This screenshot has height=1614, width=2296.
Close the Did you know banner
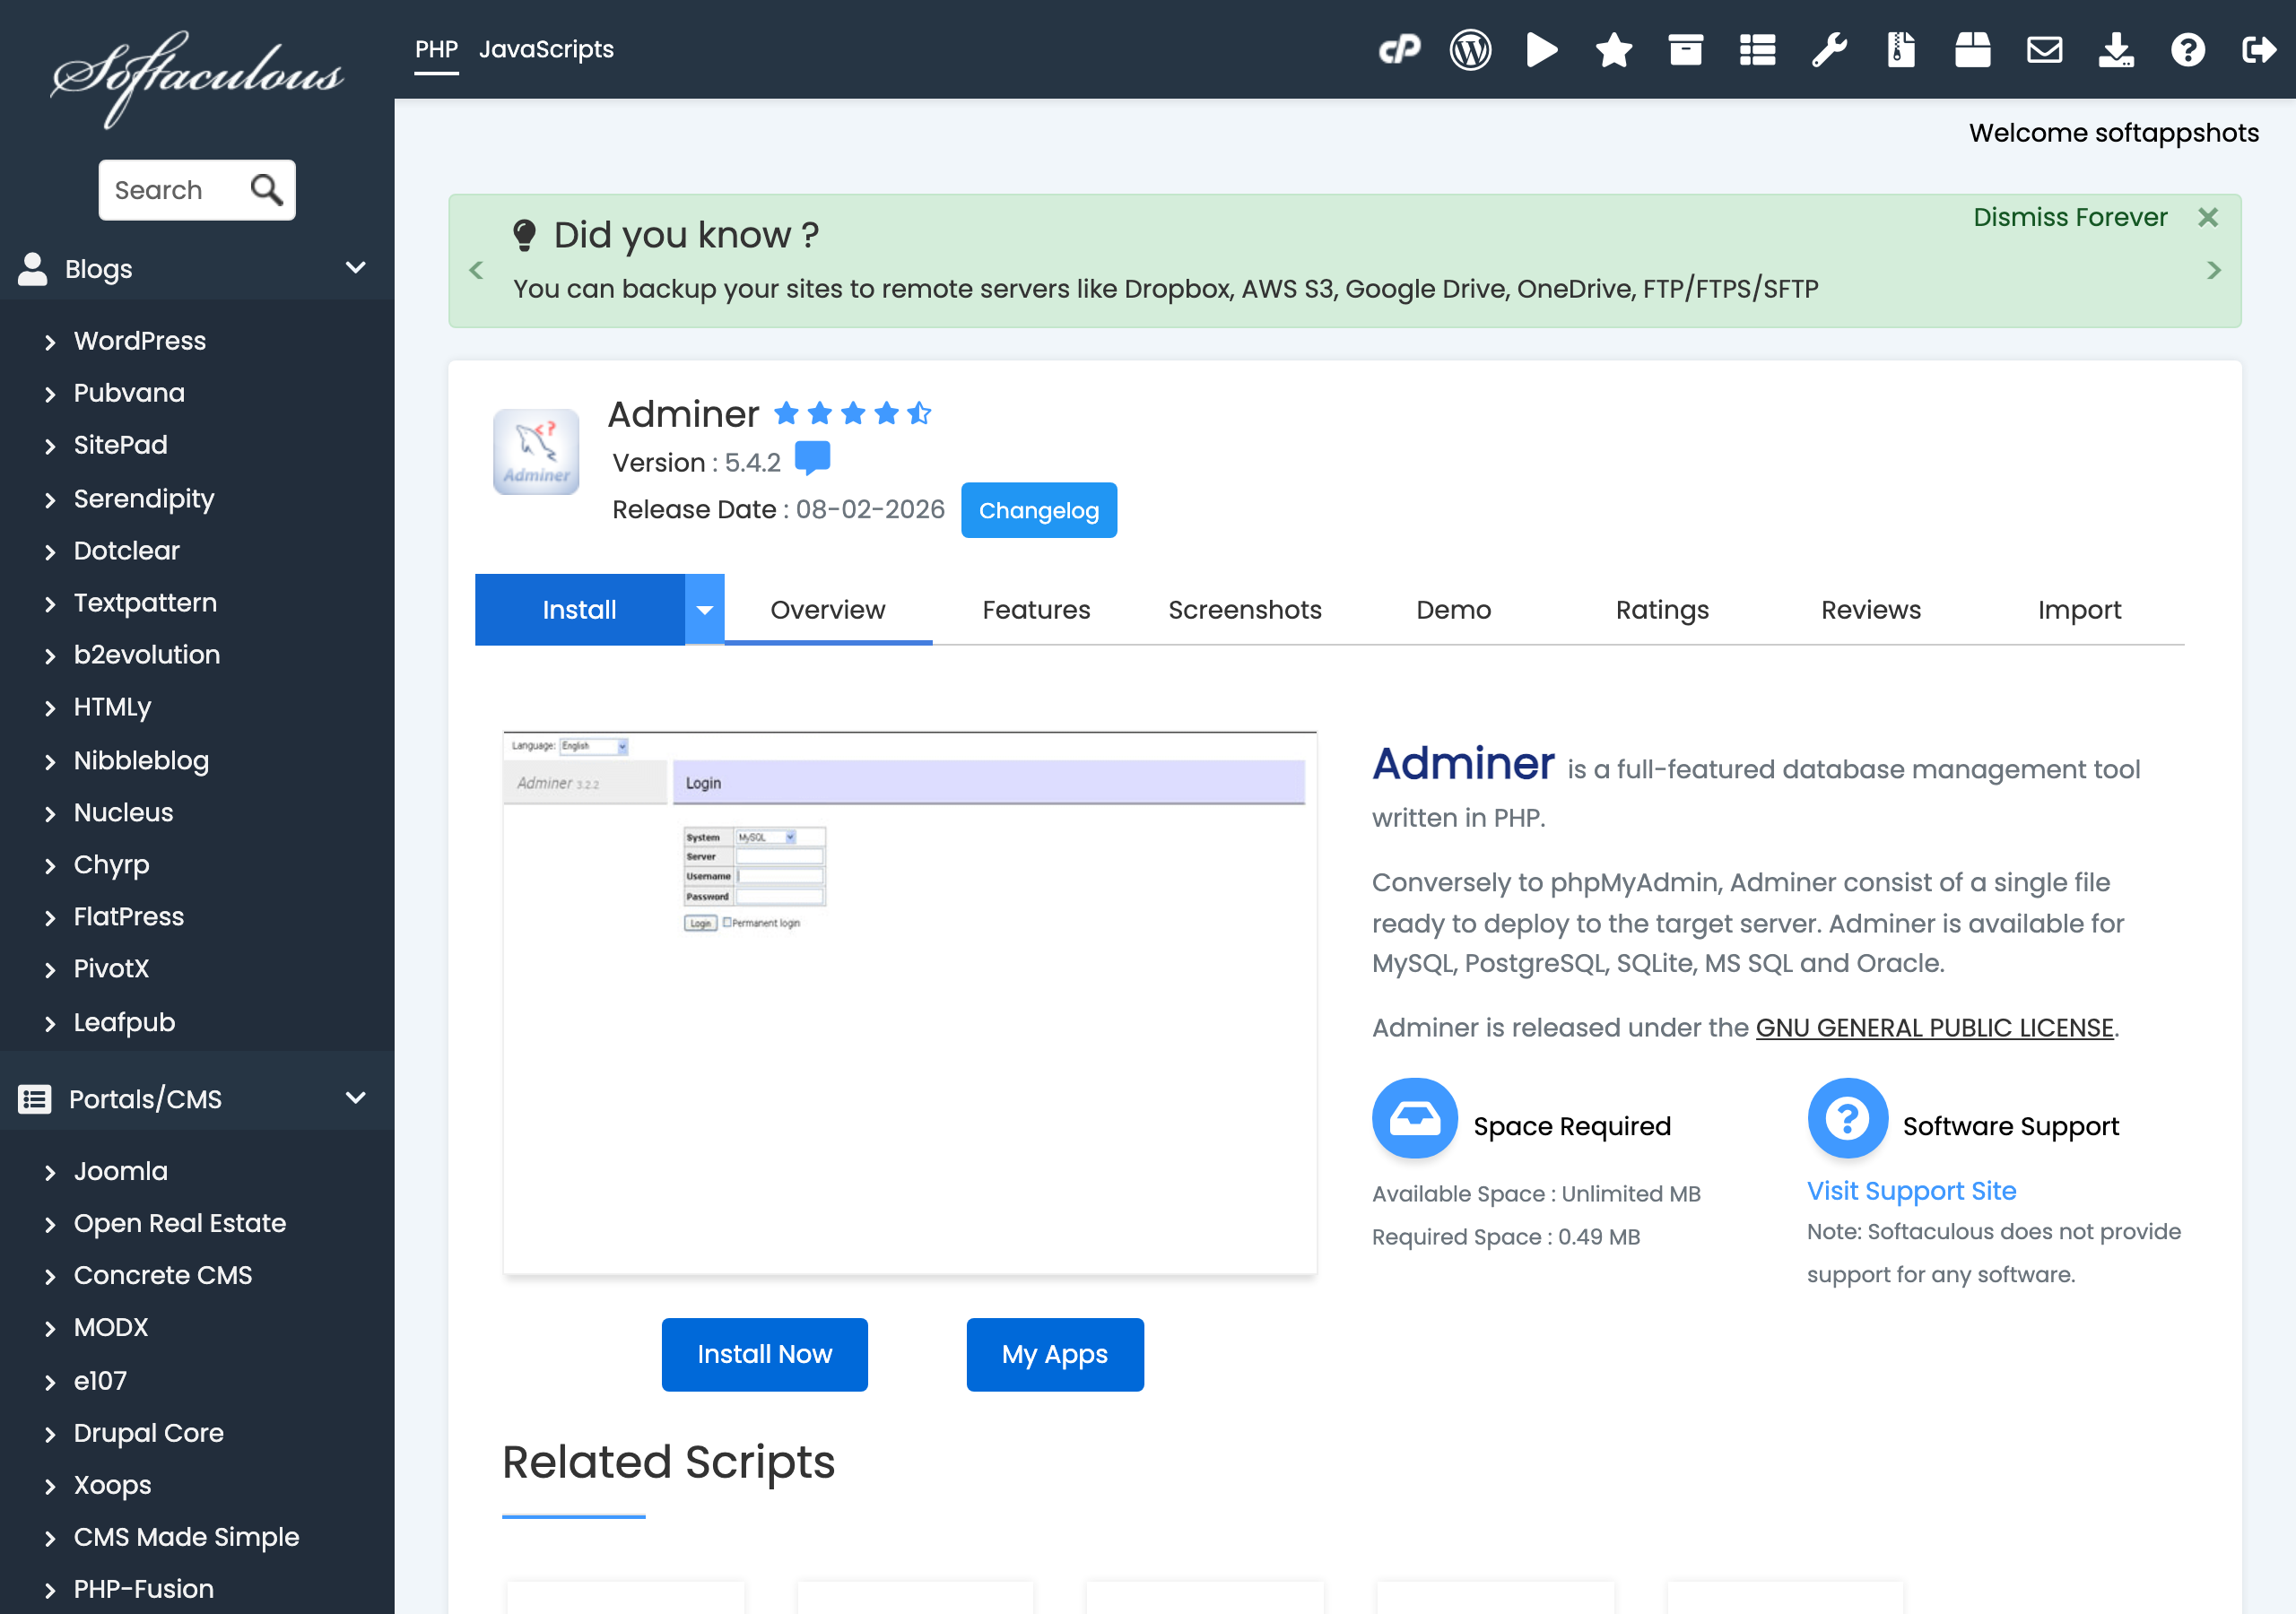(x=2208, y=217)
